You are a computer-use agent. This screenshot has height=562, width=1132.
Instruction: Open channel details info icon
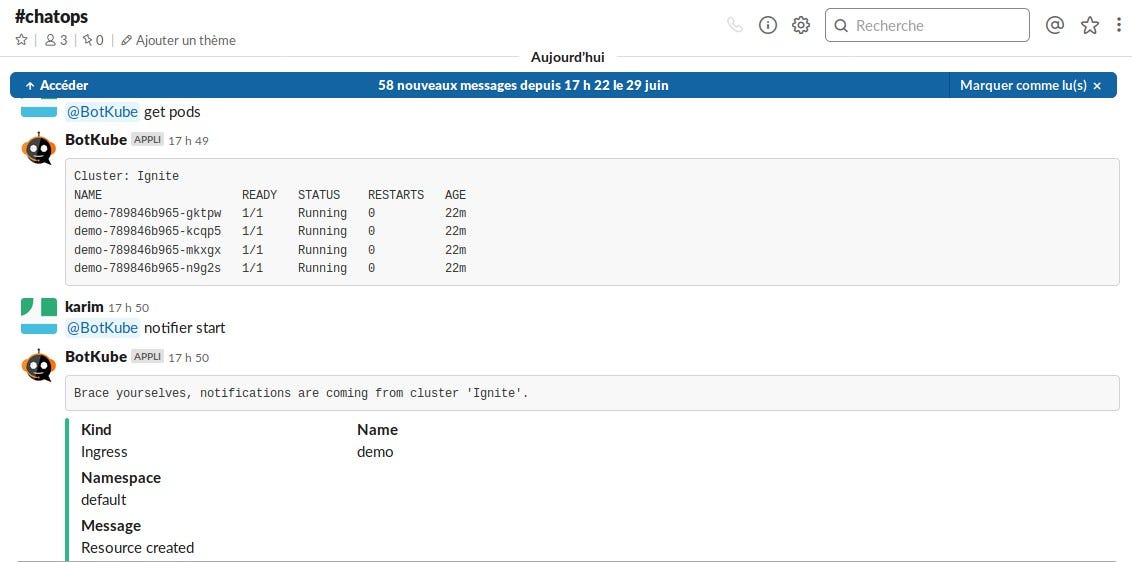(767, 25)
